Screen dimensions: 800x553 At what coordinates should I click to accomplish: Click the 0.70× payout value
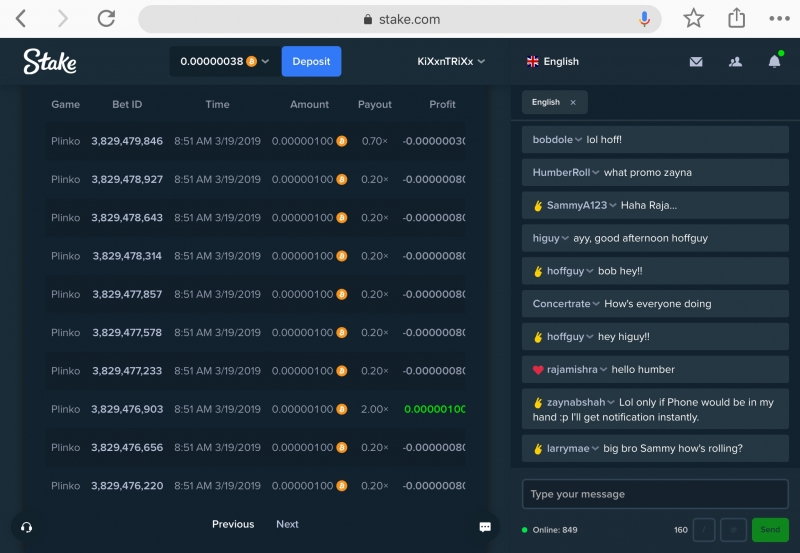[374, 141]
